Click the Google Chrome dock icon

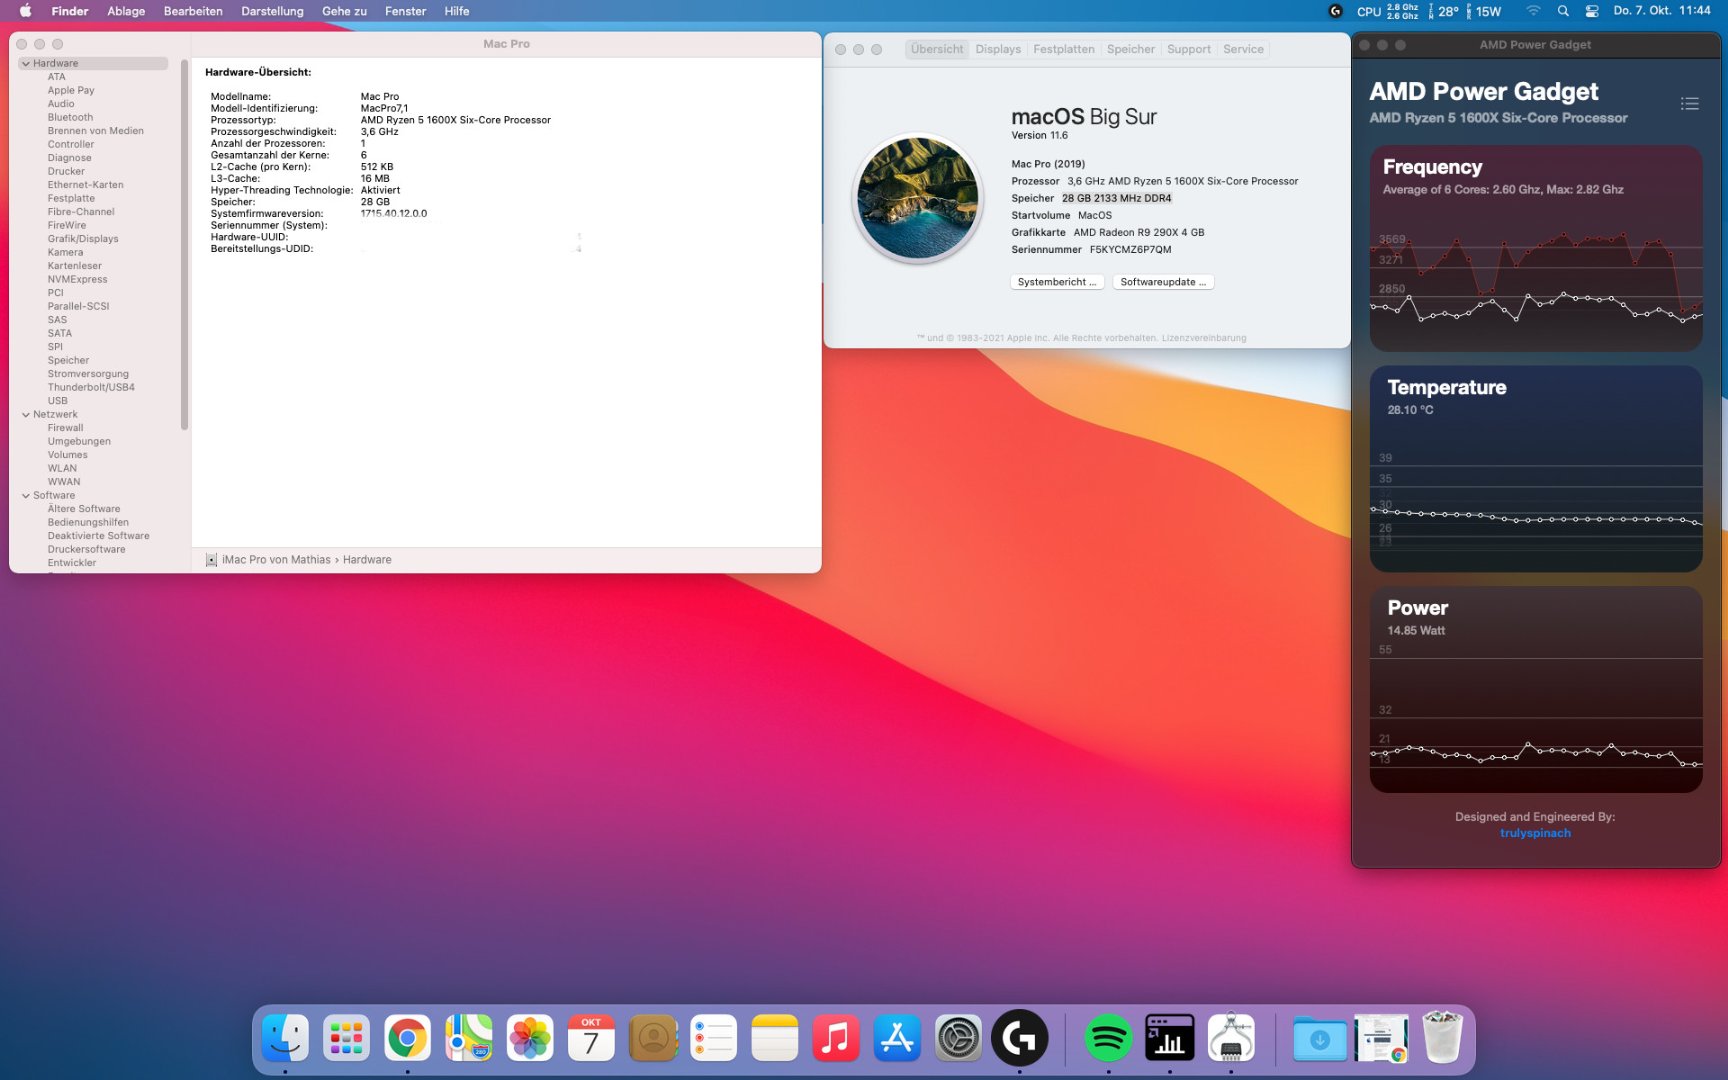(x=407, y=1039)
